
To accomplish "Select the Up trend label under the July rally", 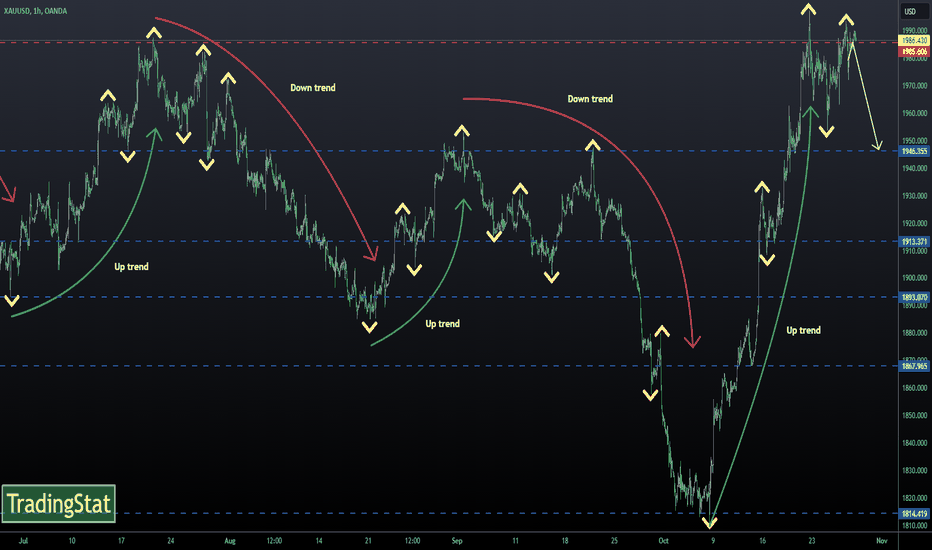I will click(131, 266).
